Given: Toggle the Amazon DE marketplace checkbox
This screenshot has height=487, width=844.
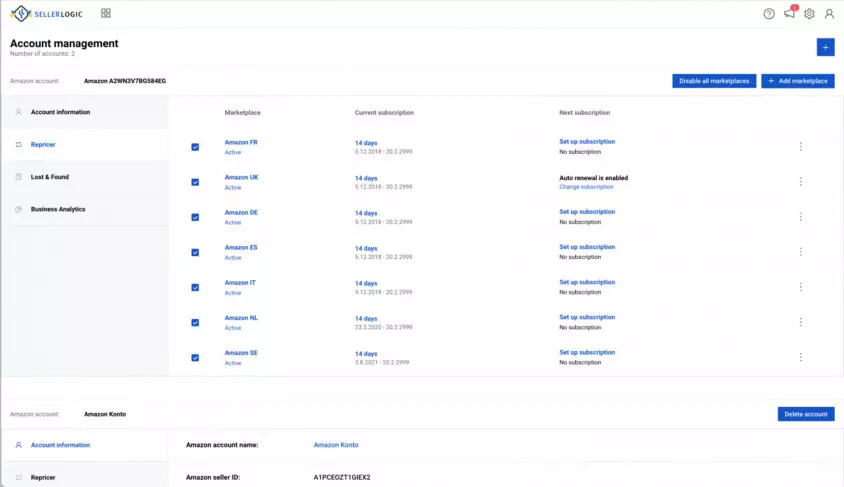Looking at the screenshot, I should point(195,217).
